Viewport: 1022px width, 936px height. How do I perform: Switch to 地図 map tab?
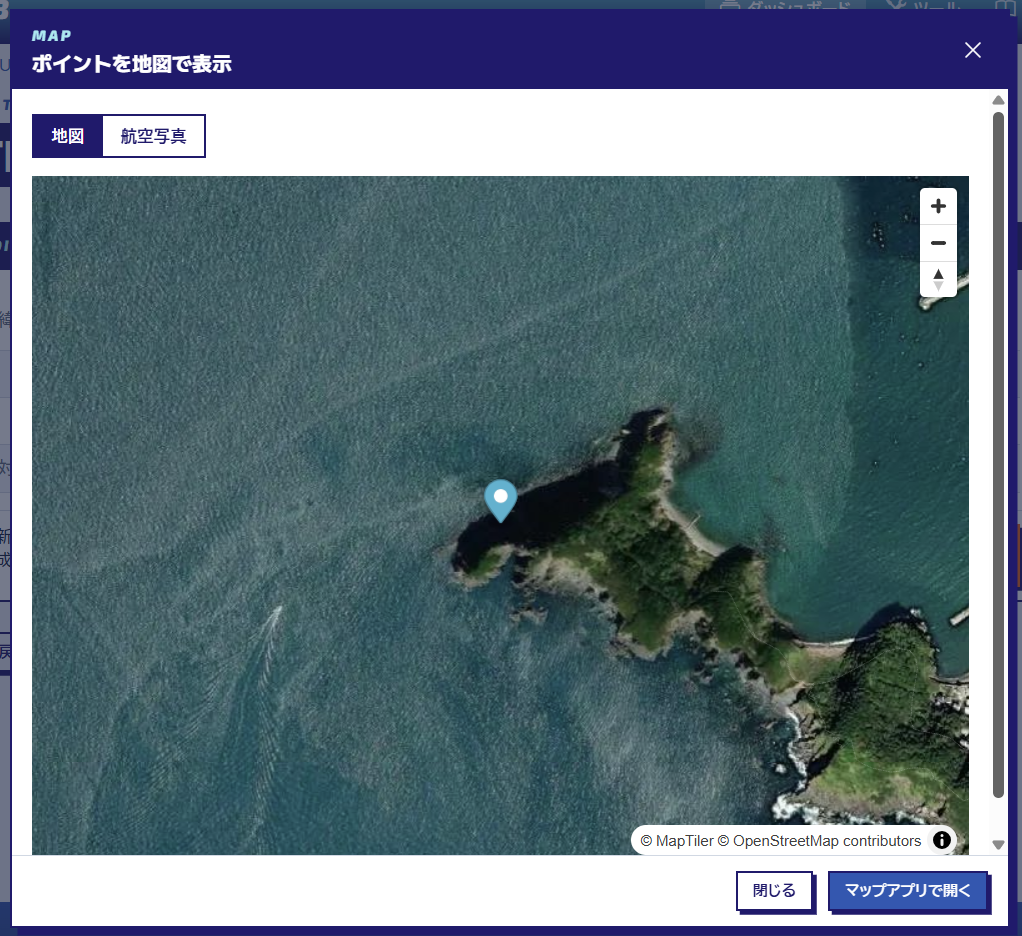tap(68, 136)
